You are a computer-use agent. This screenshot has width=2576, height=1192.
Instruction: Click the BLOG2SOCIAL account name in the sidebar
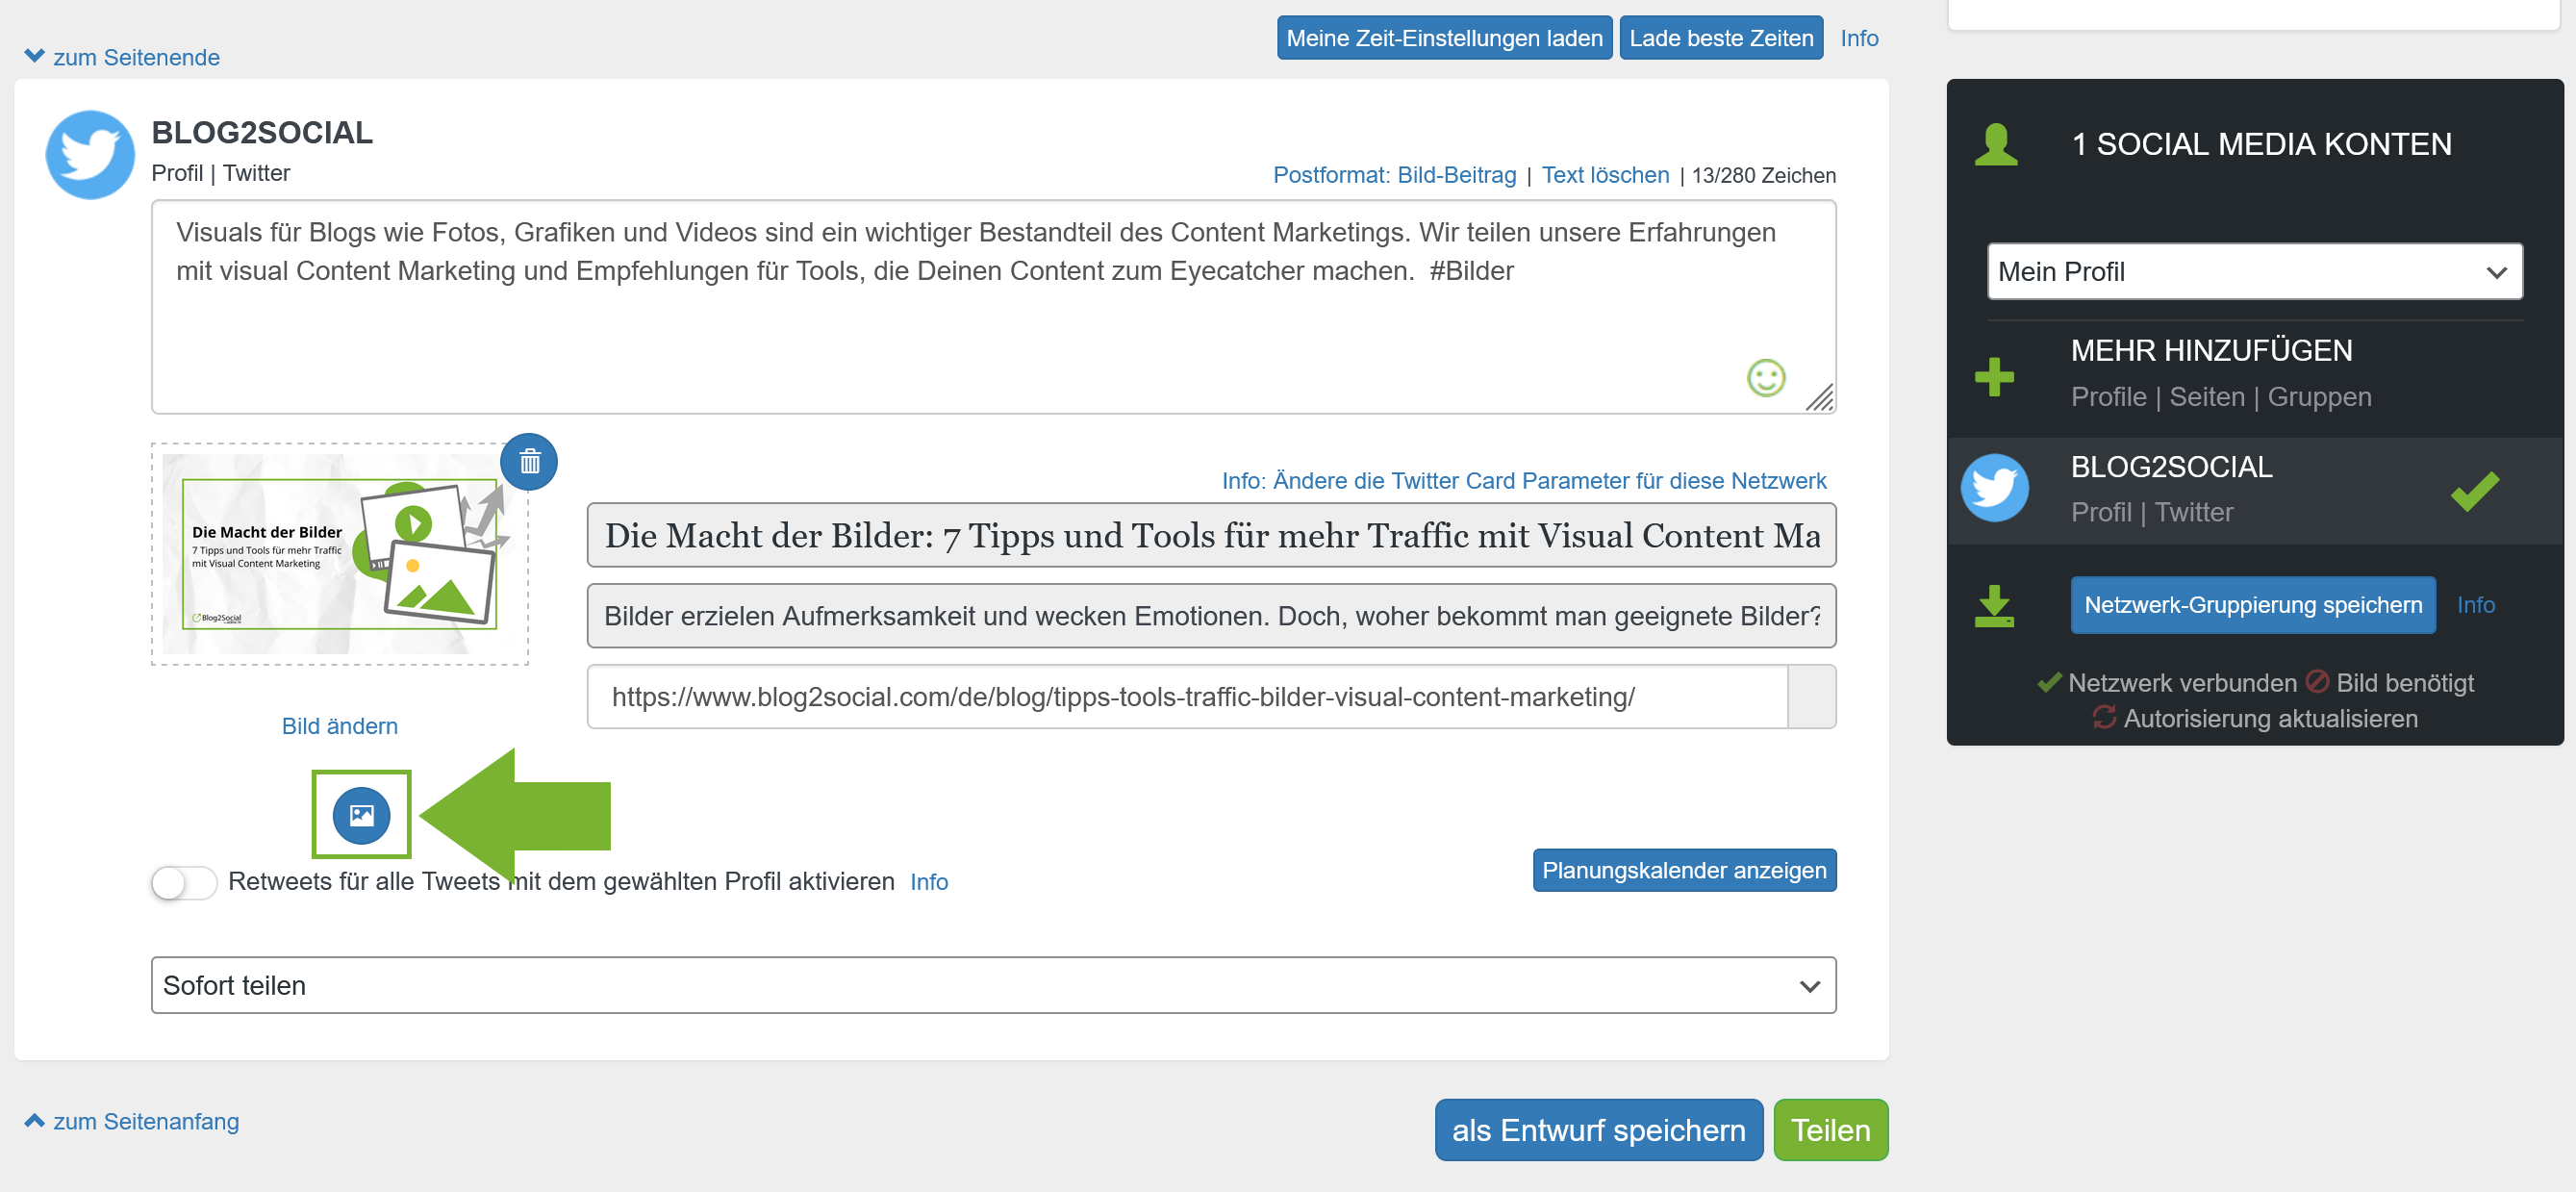pos(2171,467)
